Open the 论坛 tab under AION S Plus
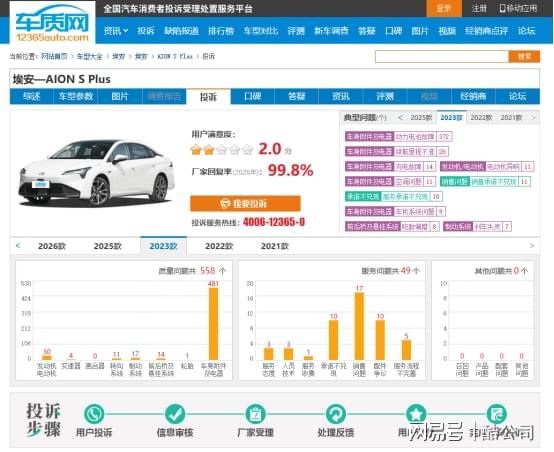Viewport: 554px width, 452px height. click(518, 96)
